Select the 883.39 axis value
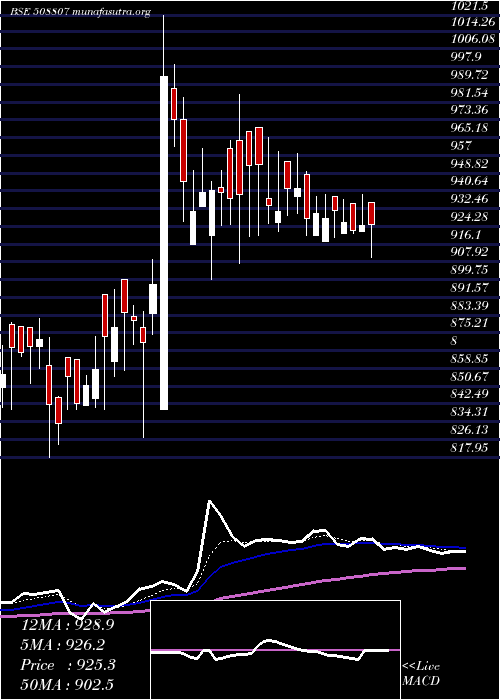 tap(469, 306)
